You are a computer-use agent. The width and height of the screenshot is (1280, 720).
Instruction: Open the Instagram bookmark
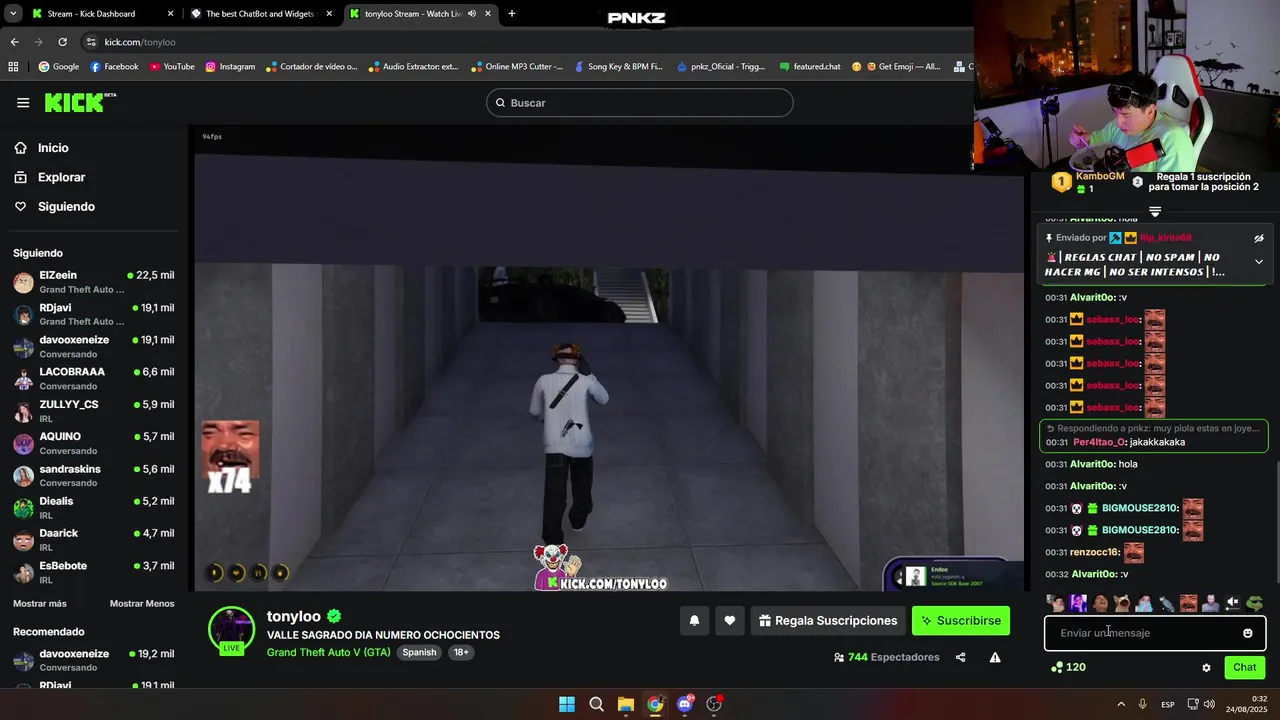tap(230, 67)
